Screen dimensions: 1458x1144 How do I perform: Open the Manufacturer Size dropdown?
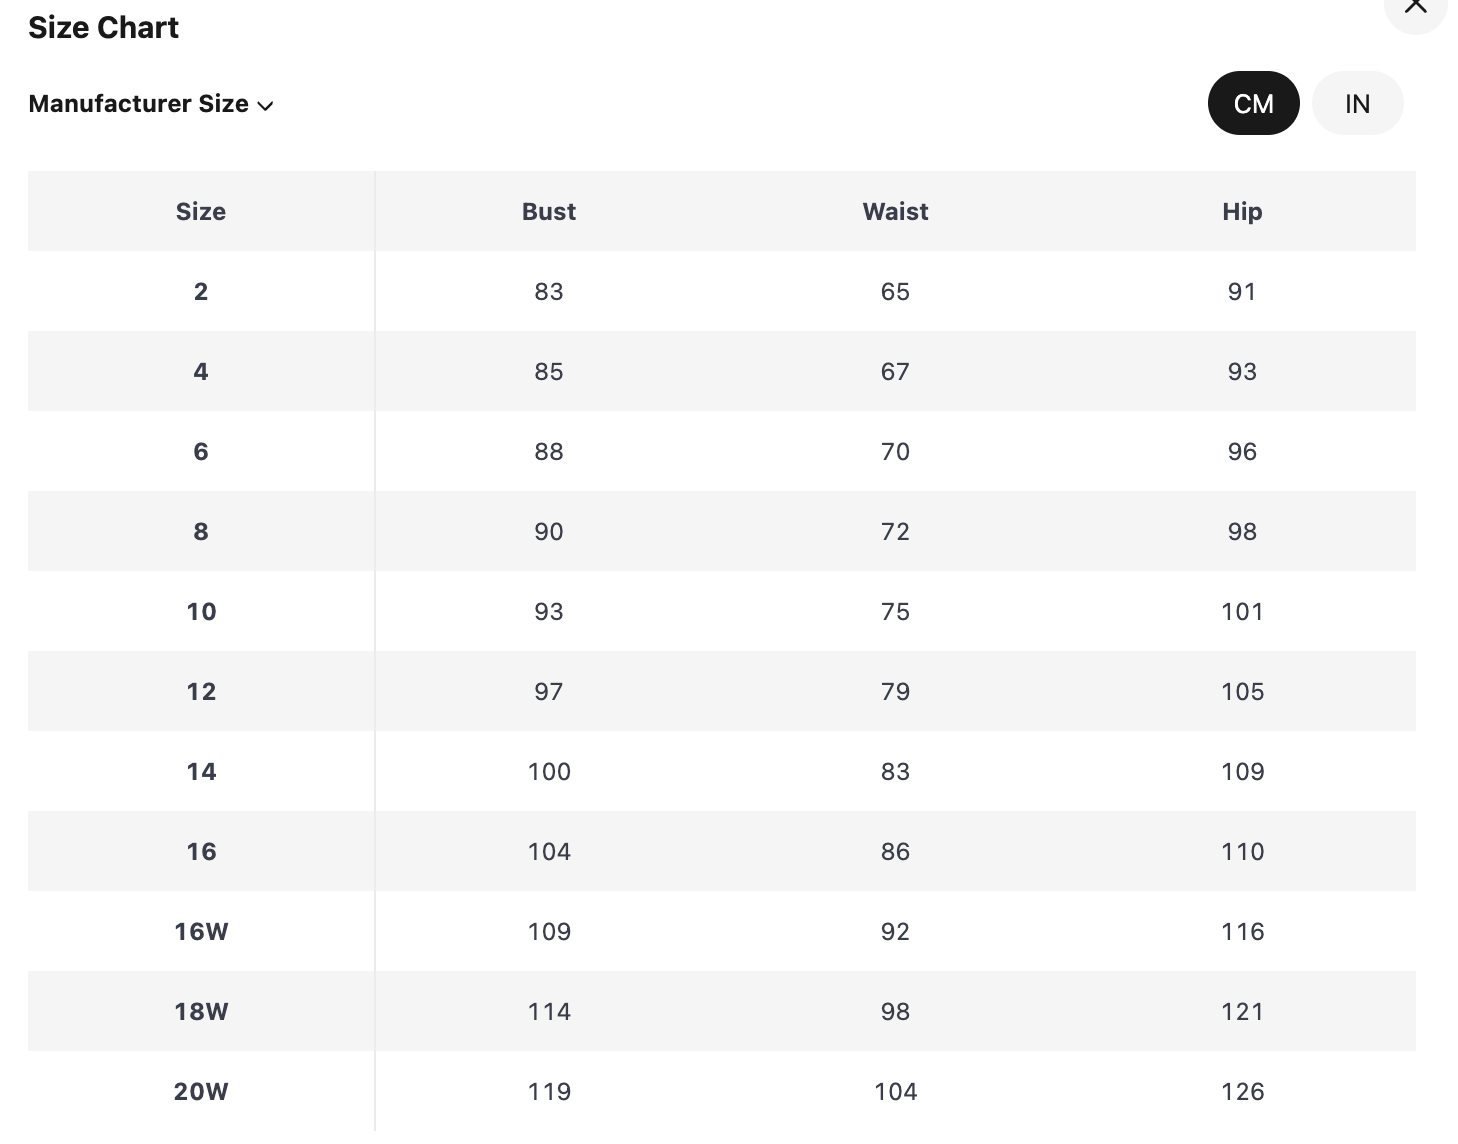tap(151, 104)
